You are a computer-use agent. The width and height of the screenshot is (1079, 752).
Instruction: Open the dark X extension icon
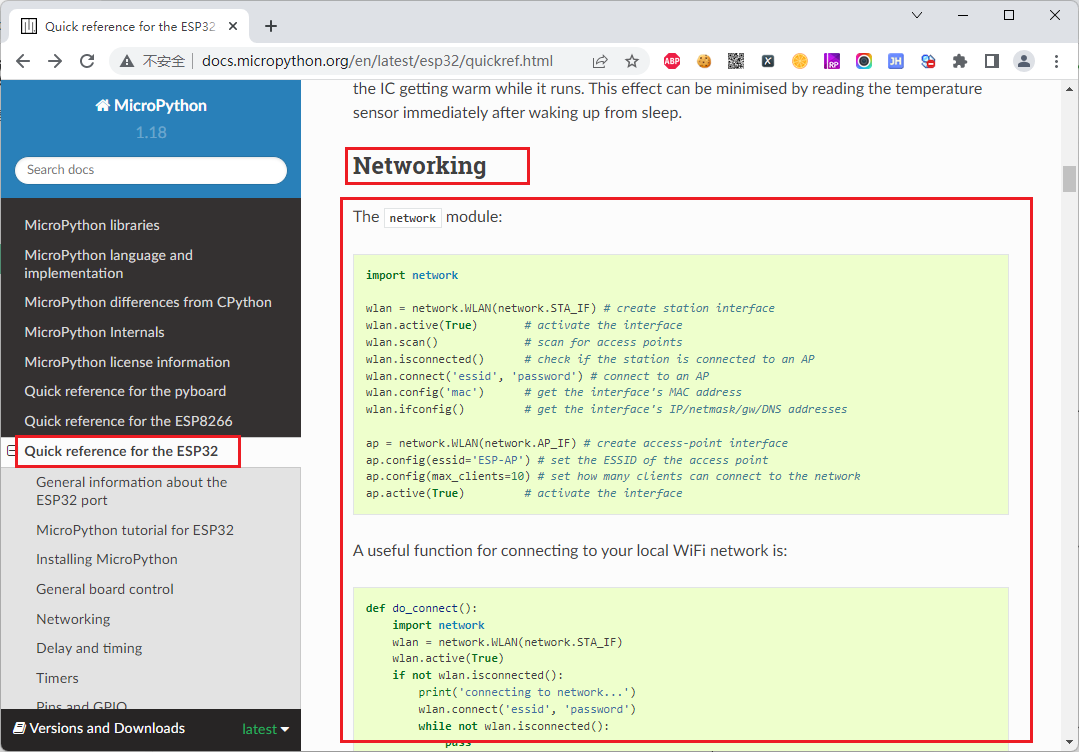tap(768, 61)
